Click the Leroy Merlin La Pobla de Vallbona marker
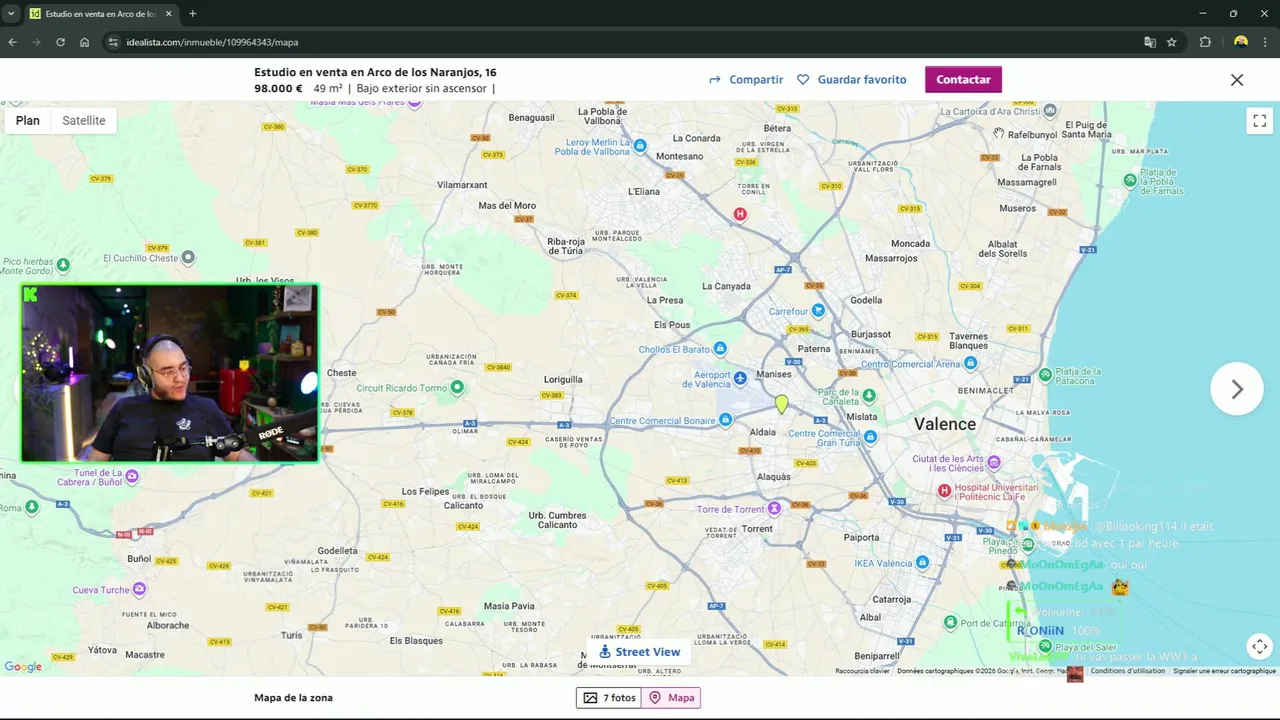The width and height of the screenshot is (1280, 720). [x=640, y=146]
